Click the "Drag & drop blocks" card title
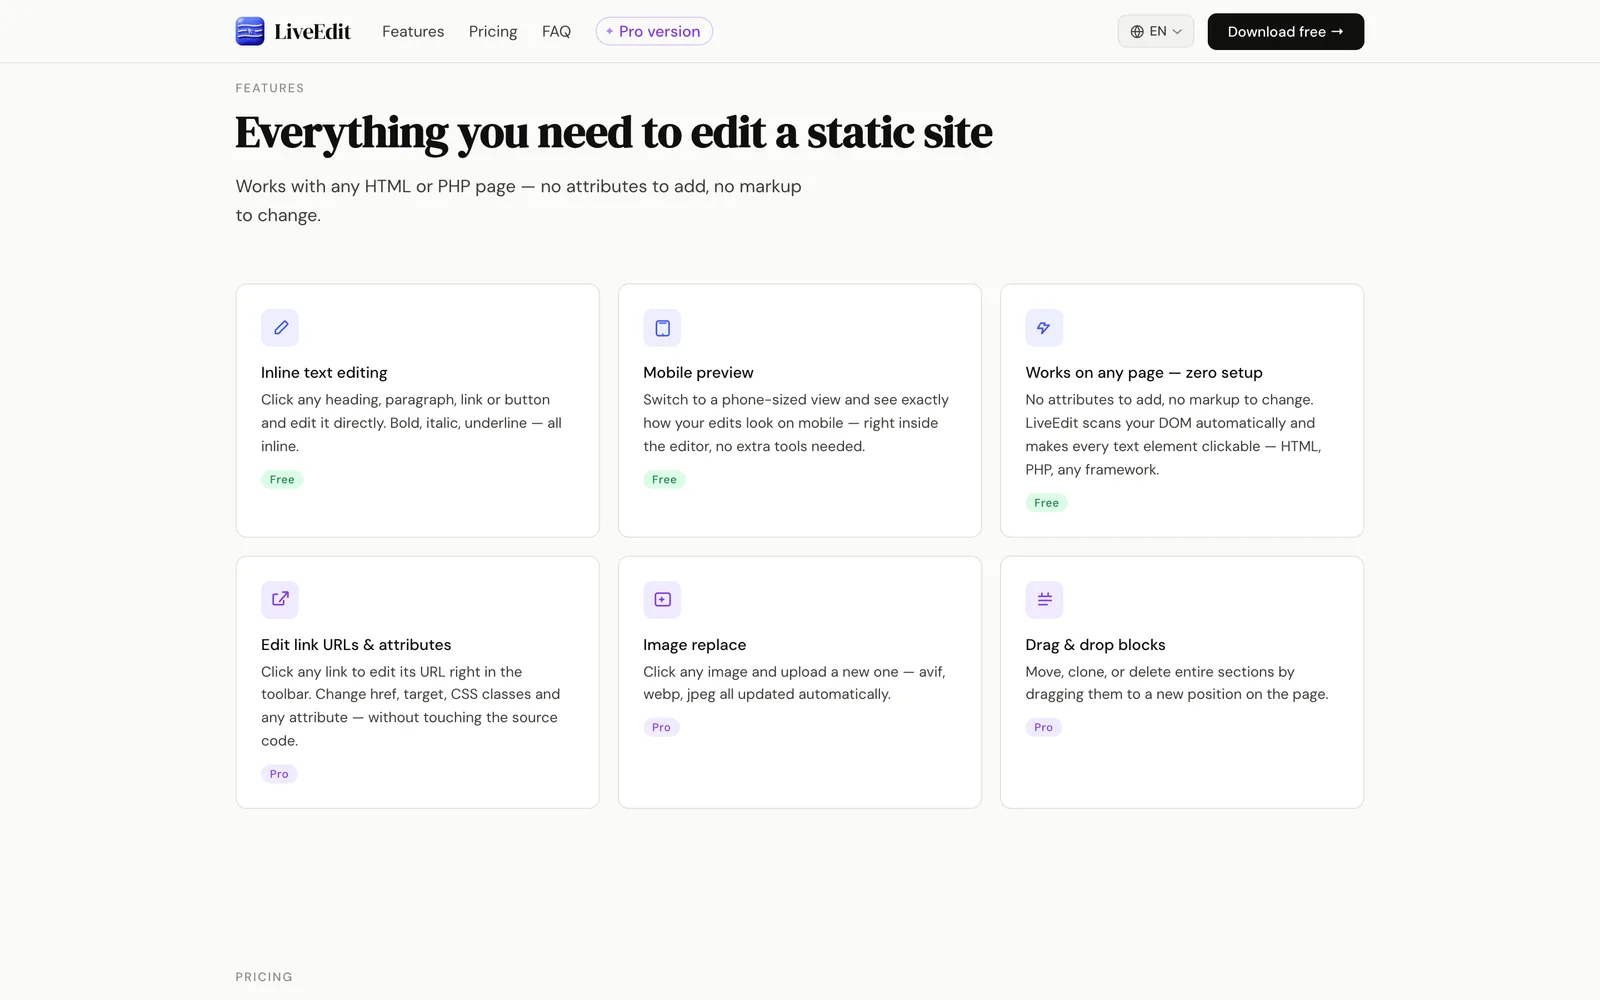Image resolution: width=1600 pixels, height=1000 pixels. pyautogui.click(x=1095, y=645)
